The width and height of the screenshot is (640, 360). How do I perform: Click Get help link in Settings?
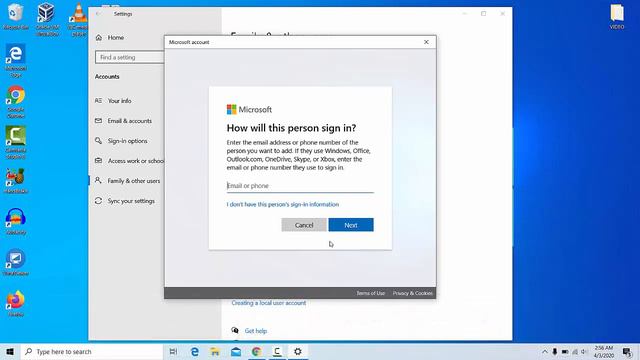click(256, 331)
